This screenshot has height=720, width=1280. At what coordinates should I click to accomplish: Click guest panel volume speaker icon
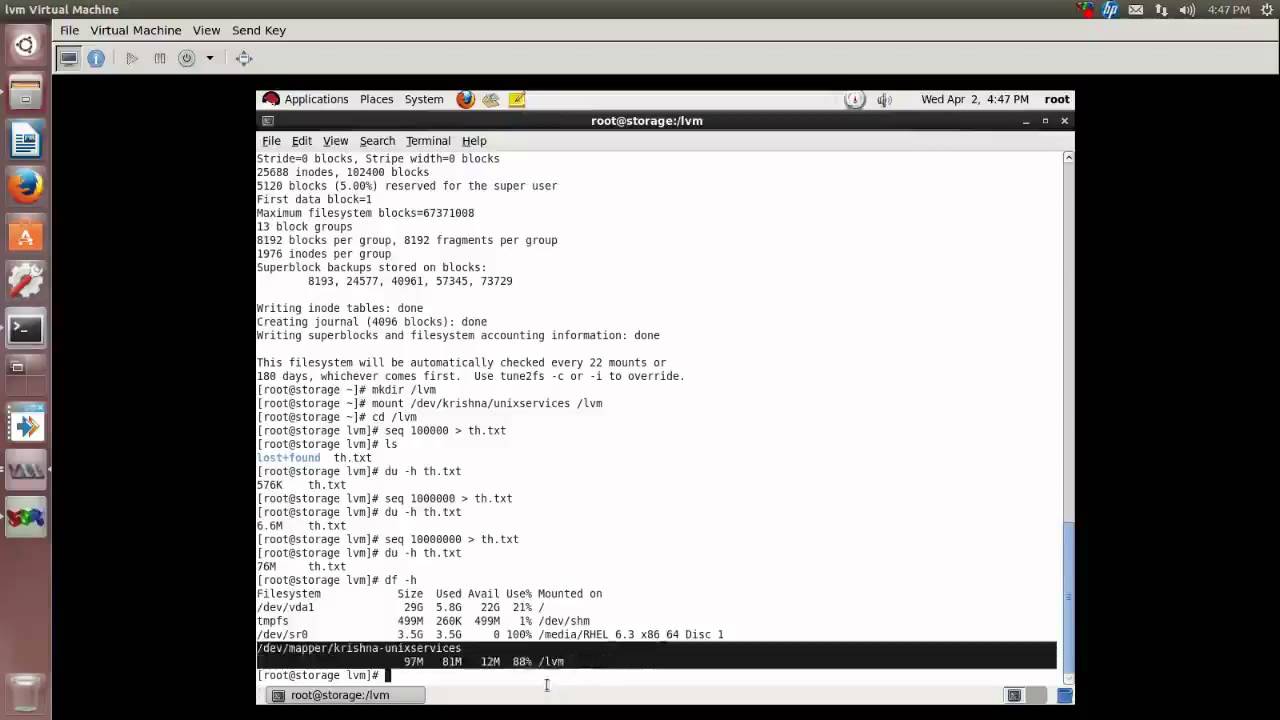[884, 99]
